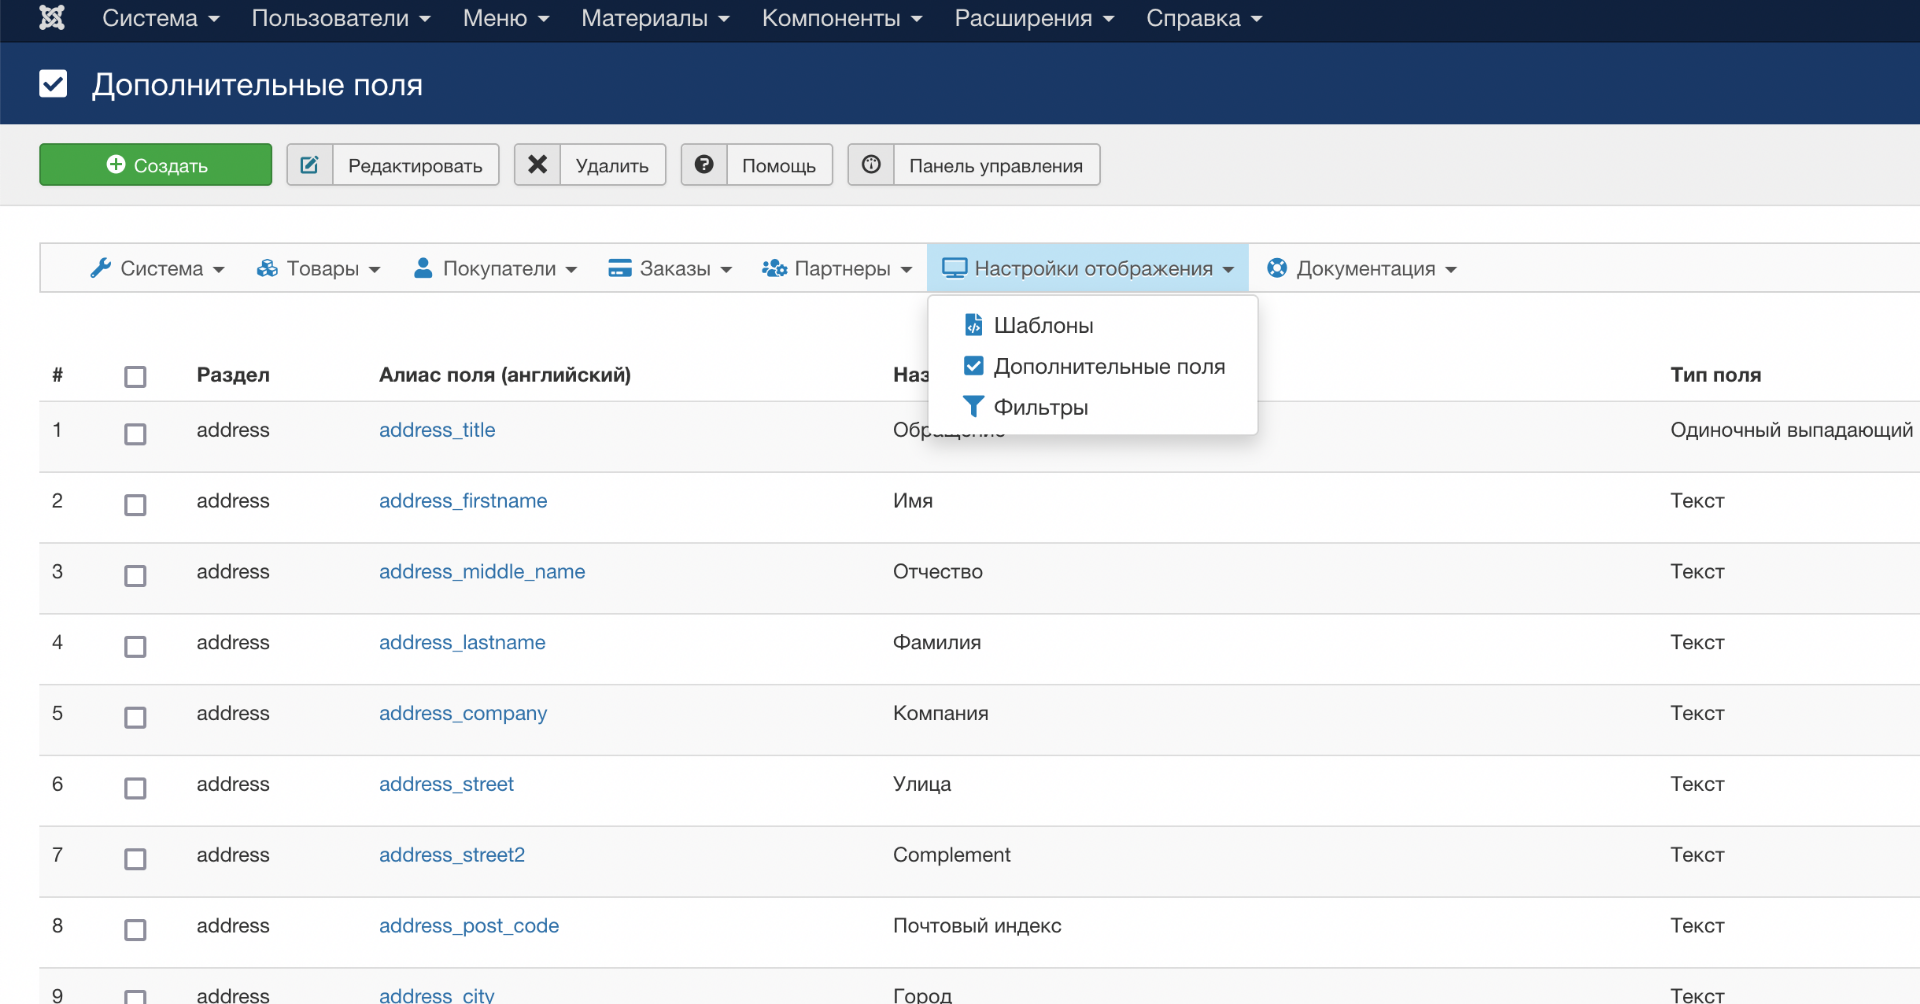Open the Заказы dropdown
Image resolution: width=1920 pixels, height=1004 pixels.
coord(671,268)
